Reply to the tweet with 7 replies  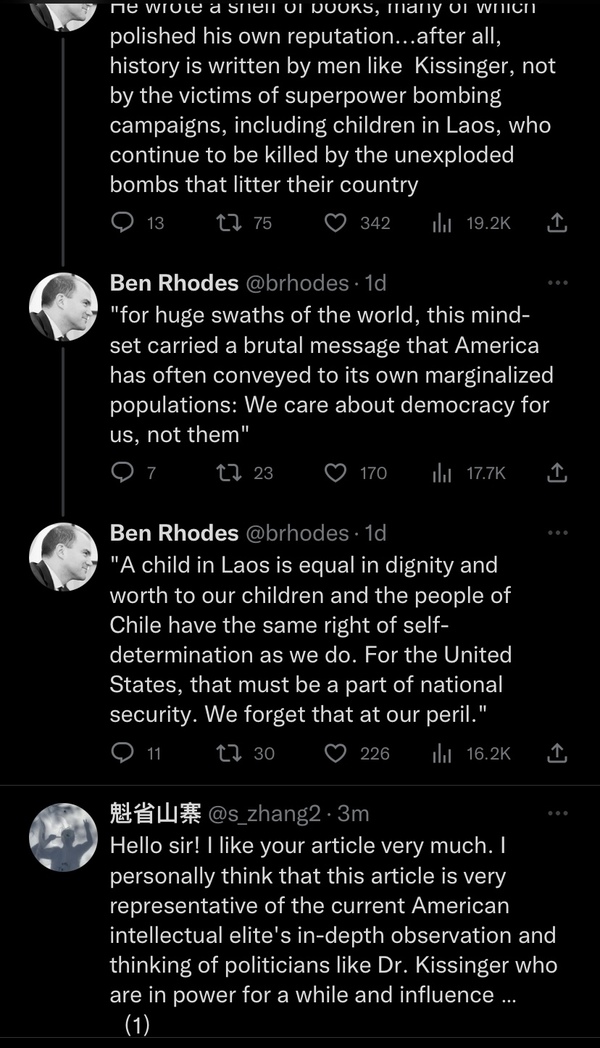coord(122,472)
